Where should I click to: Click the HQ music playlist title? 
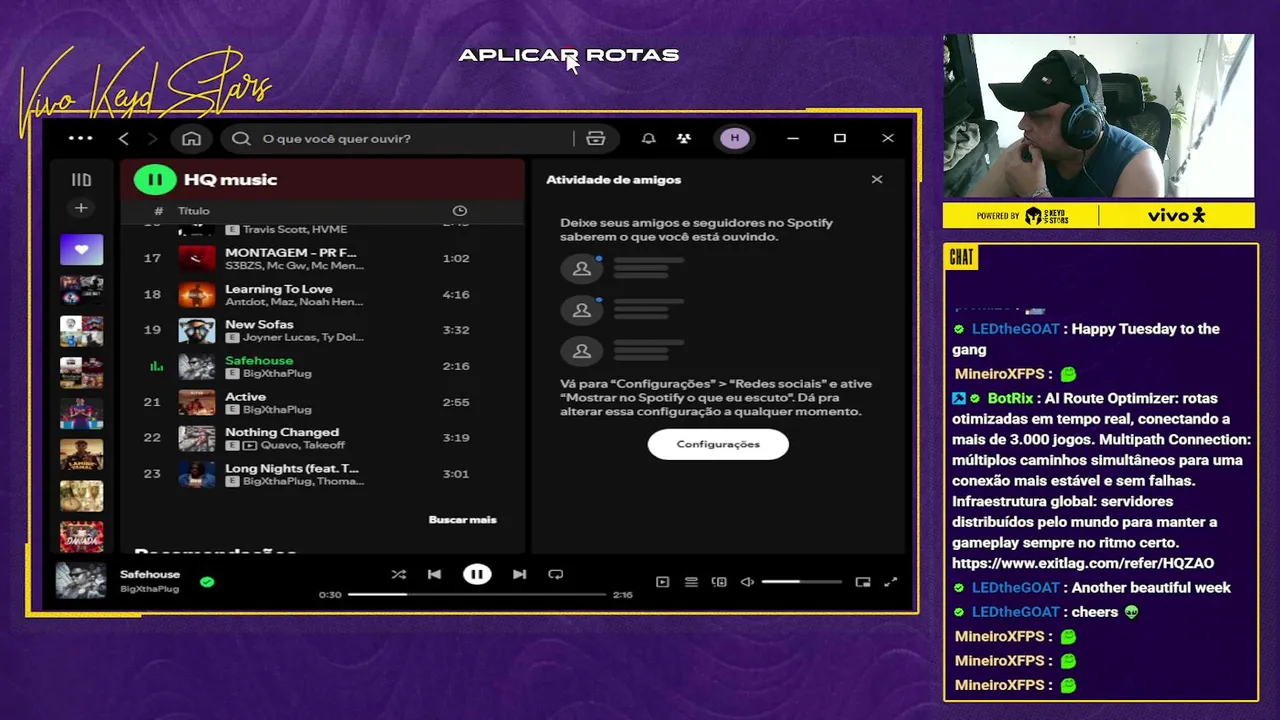coord(230,180)
